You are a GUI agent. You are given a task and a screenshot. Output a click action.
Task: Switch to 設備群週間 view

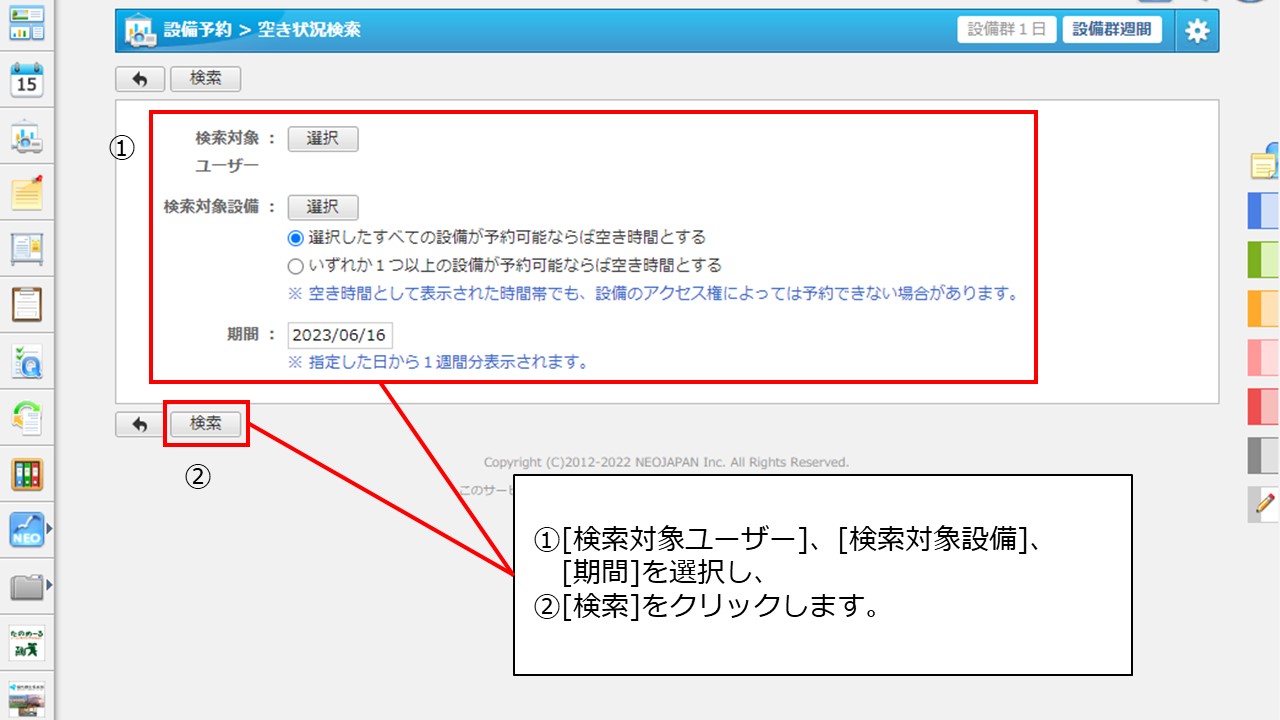[1112, 30]
